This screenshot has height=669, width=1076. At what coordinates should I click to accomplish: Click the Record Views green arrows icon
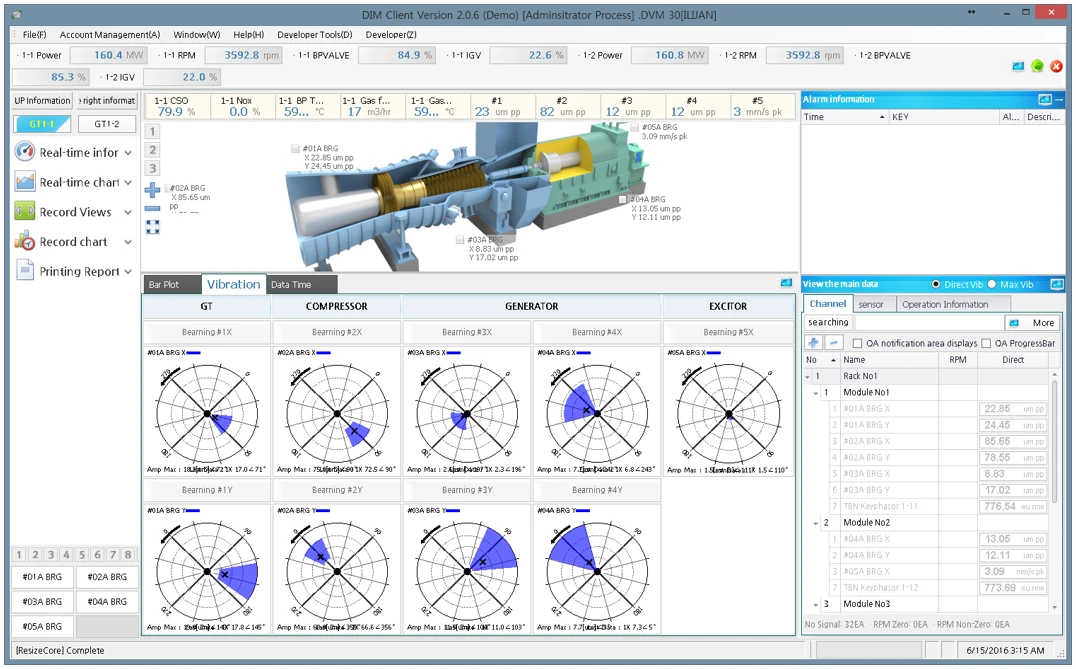[x=25, y=211]
